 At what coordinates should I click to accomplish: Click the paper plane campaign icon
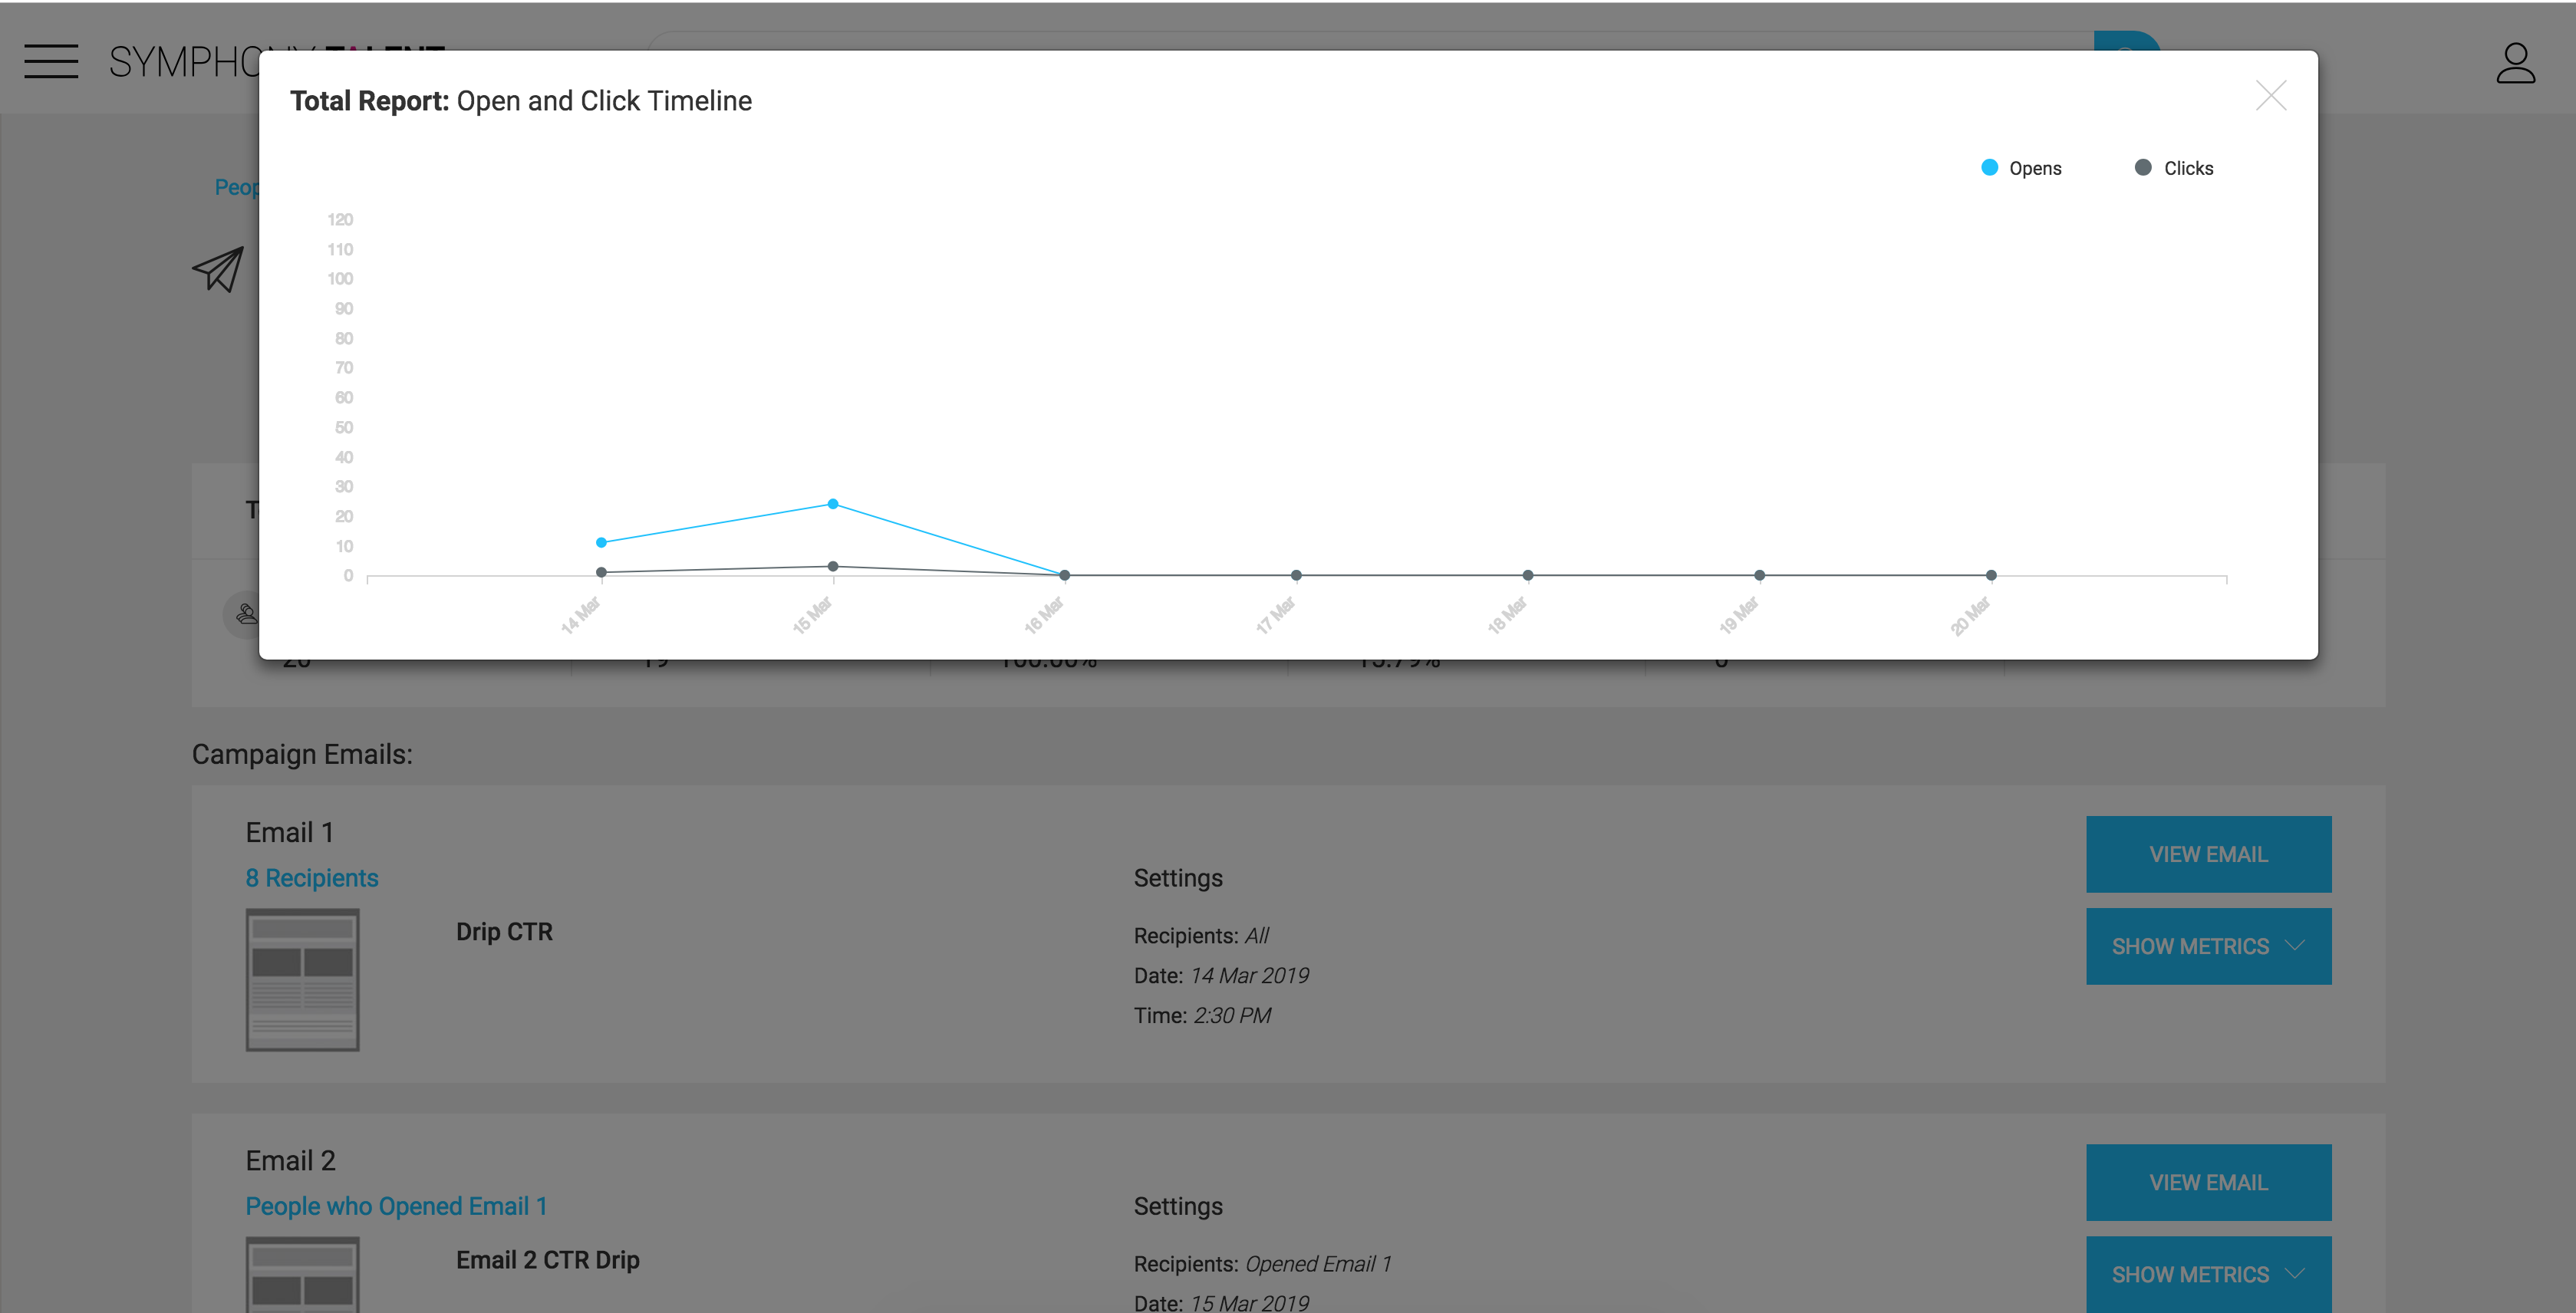219,269
